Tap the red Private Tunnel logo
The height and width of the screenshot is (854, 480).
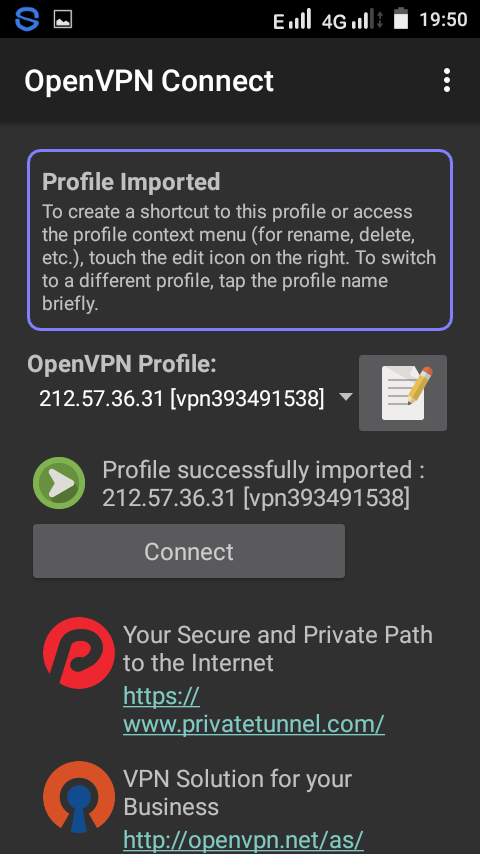pos(79,652)
